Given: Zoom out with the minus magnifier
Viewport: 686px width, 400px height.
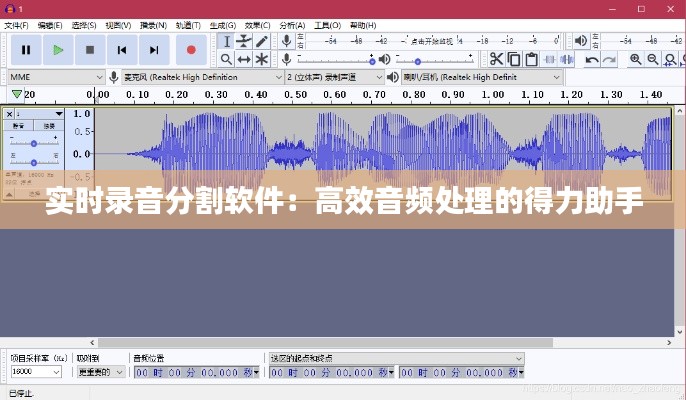Looking at the screenshot, I should point(653,59).
